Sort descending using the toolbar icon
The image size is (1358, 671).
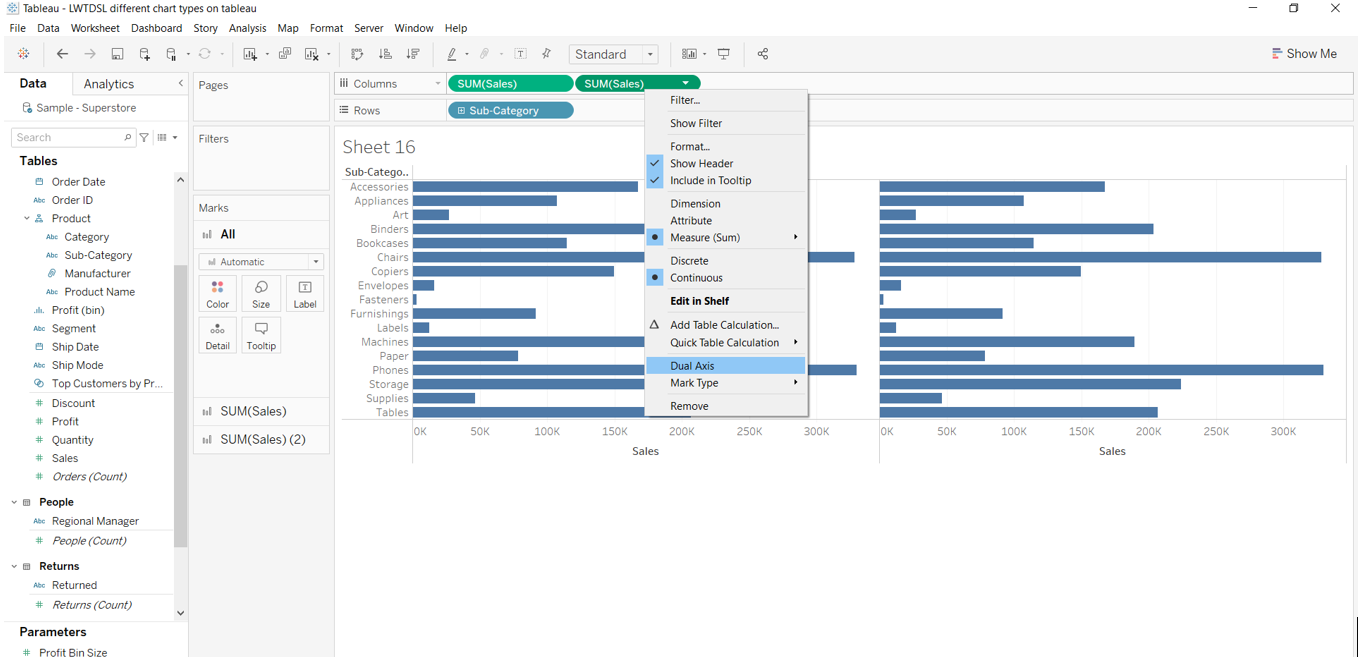point(413,54)
